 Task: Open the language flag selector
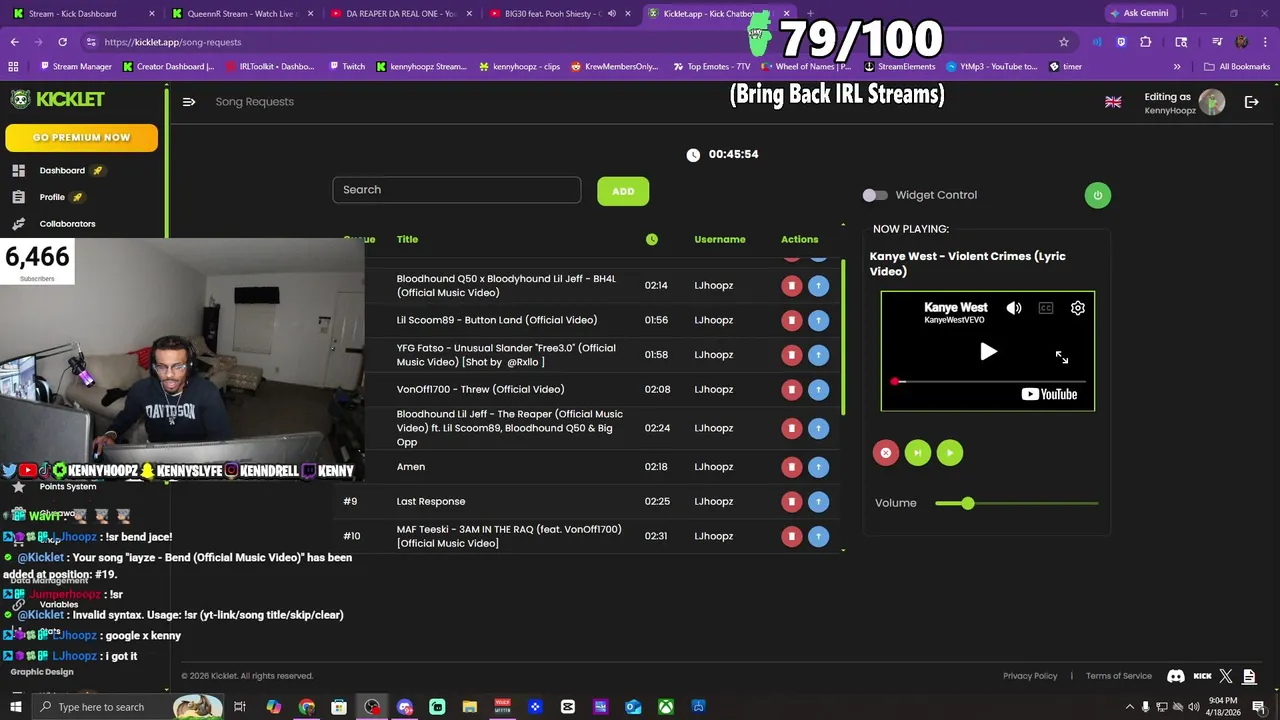tap(1113, 102)
